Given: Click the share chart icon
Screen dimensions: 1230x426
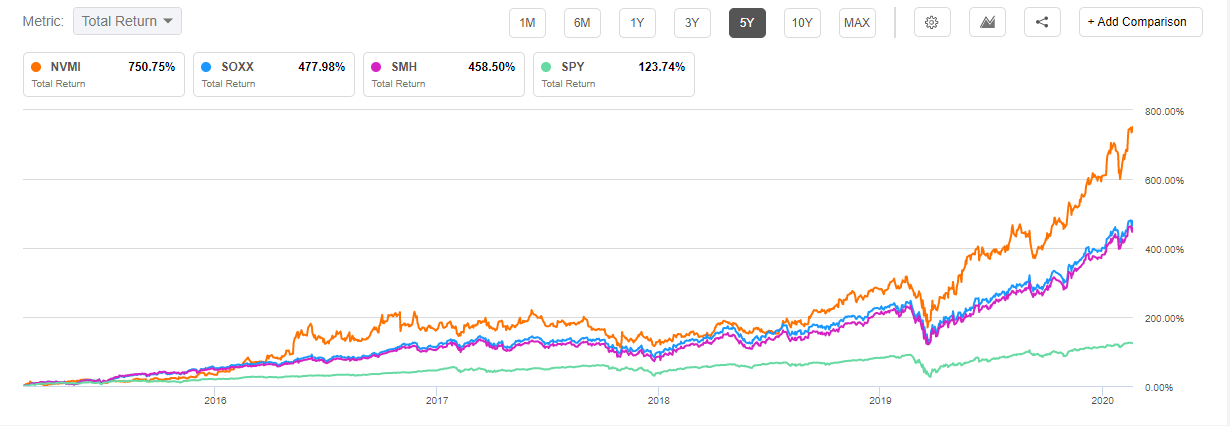Looking at the screenshot, I should point(1042,22).
